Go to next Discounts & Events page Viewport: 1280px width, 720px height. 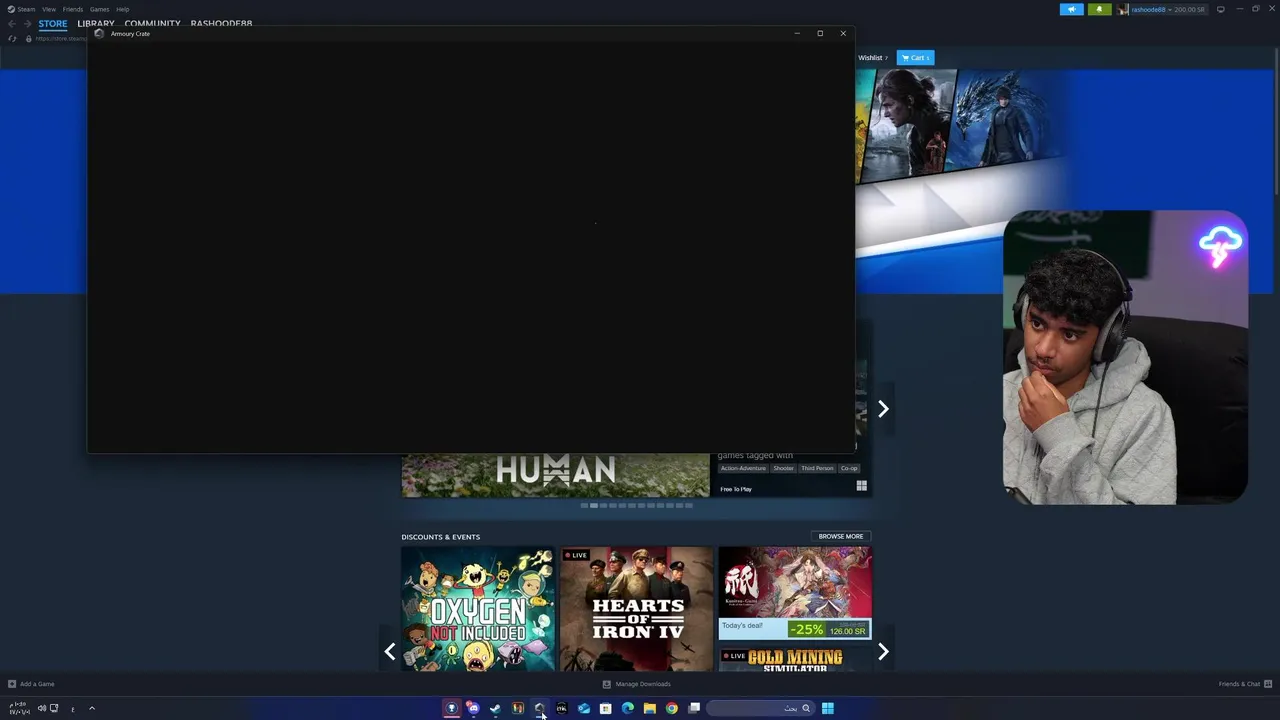tap(883, 652)
